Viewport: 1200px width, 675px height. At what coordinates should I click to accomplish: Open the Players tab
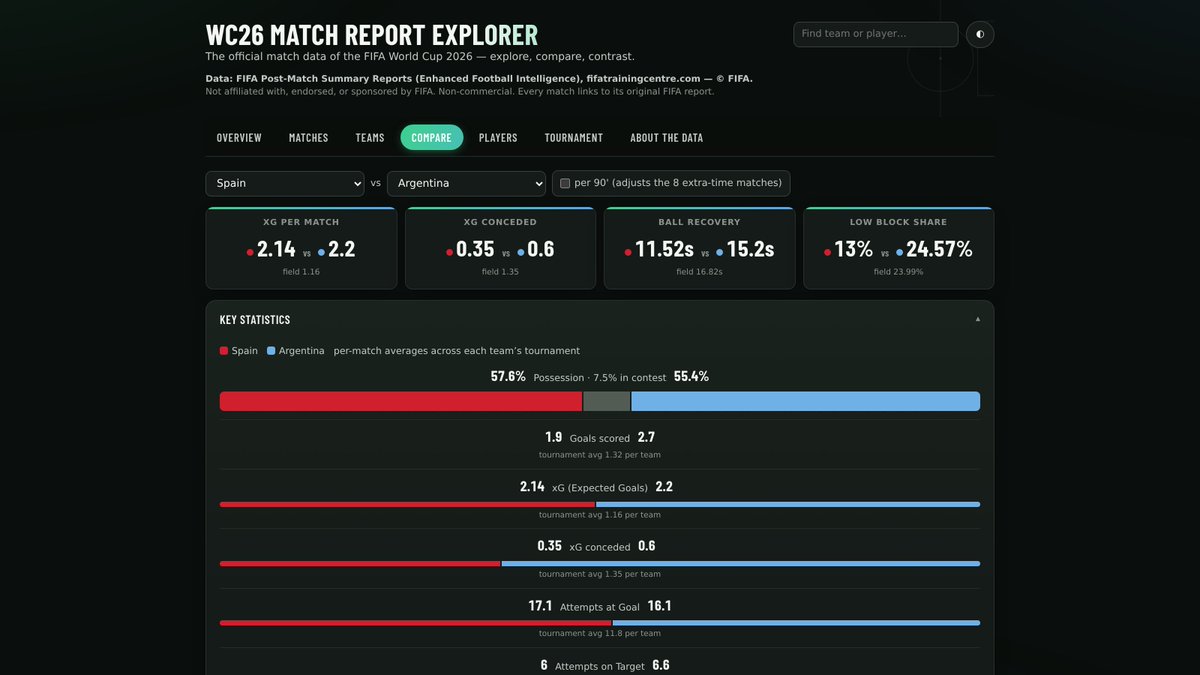[x=498, y=138]
